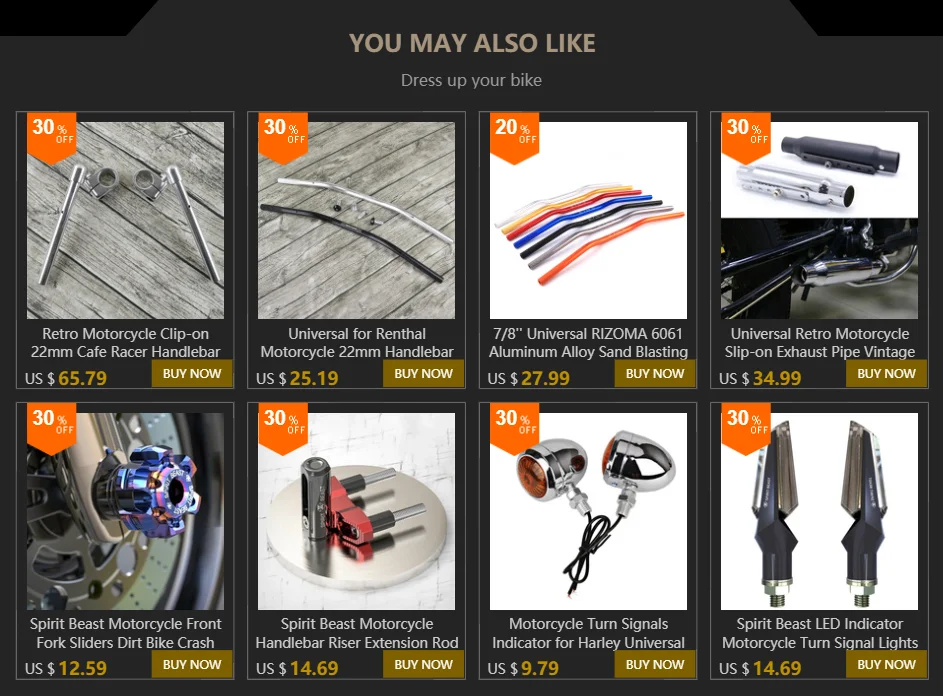The height and width of the screenshot is (696, 943).
Task: Click BUY NOW for the $25.19 handlebar
Action: pos(423,374)
